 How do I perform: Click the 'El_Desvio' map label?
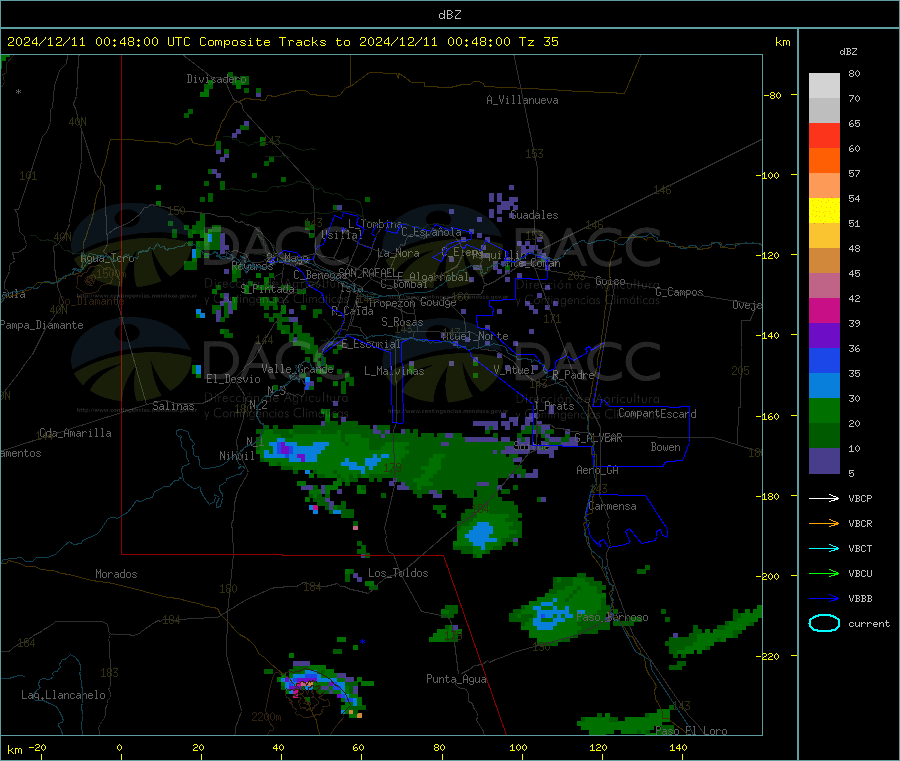233,379
